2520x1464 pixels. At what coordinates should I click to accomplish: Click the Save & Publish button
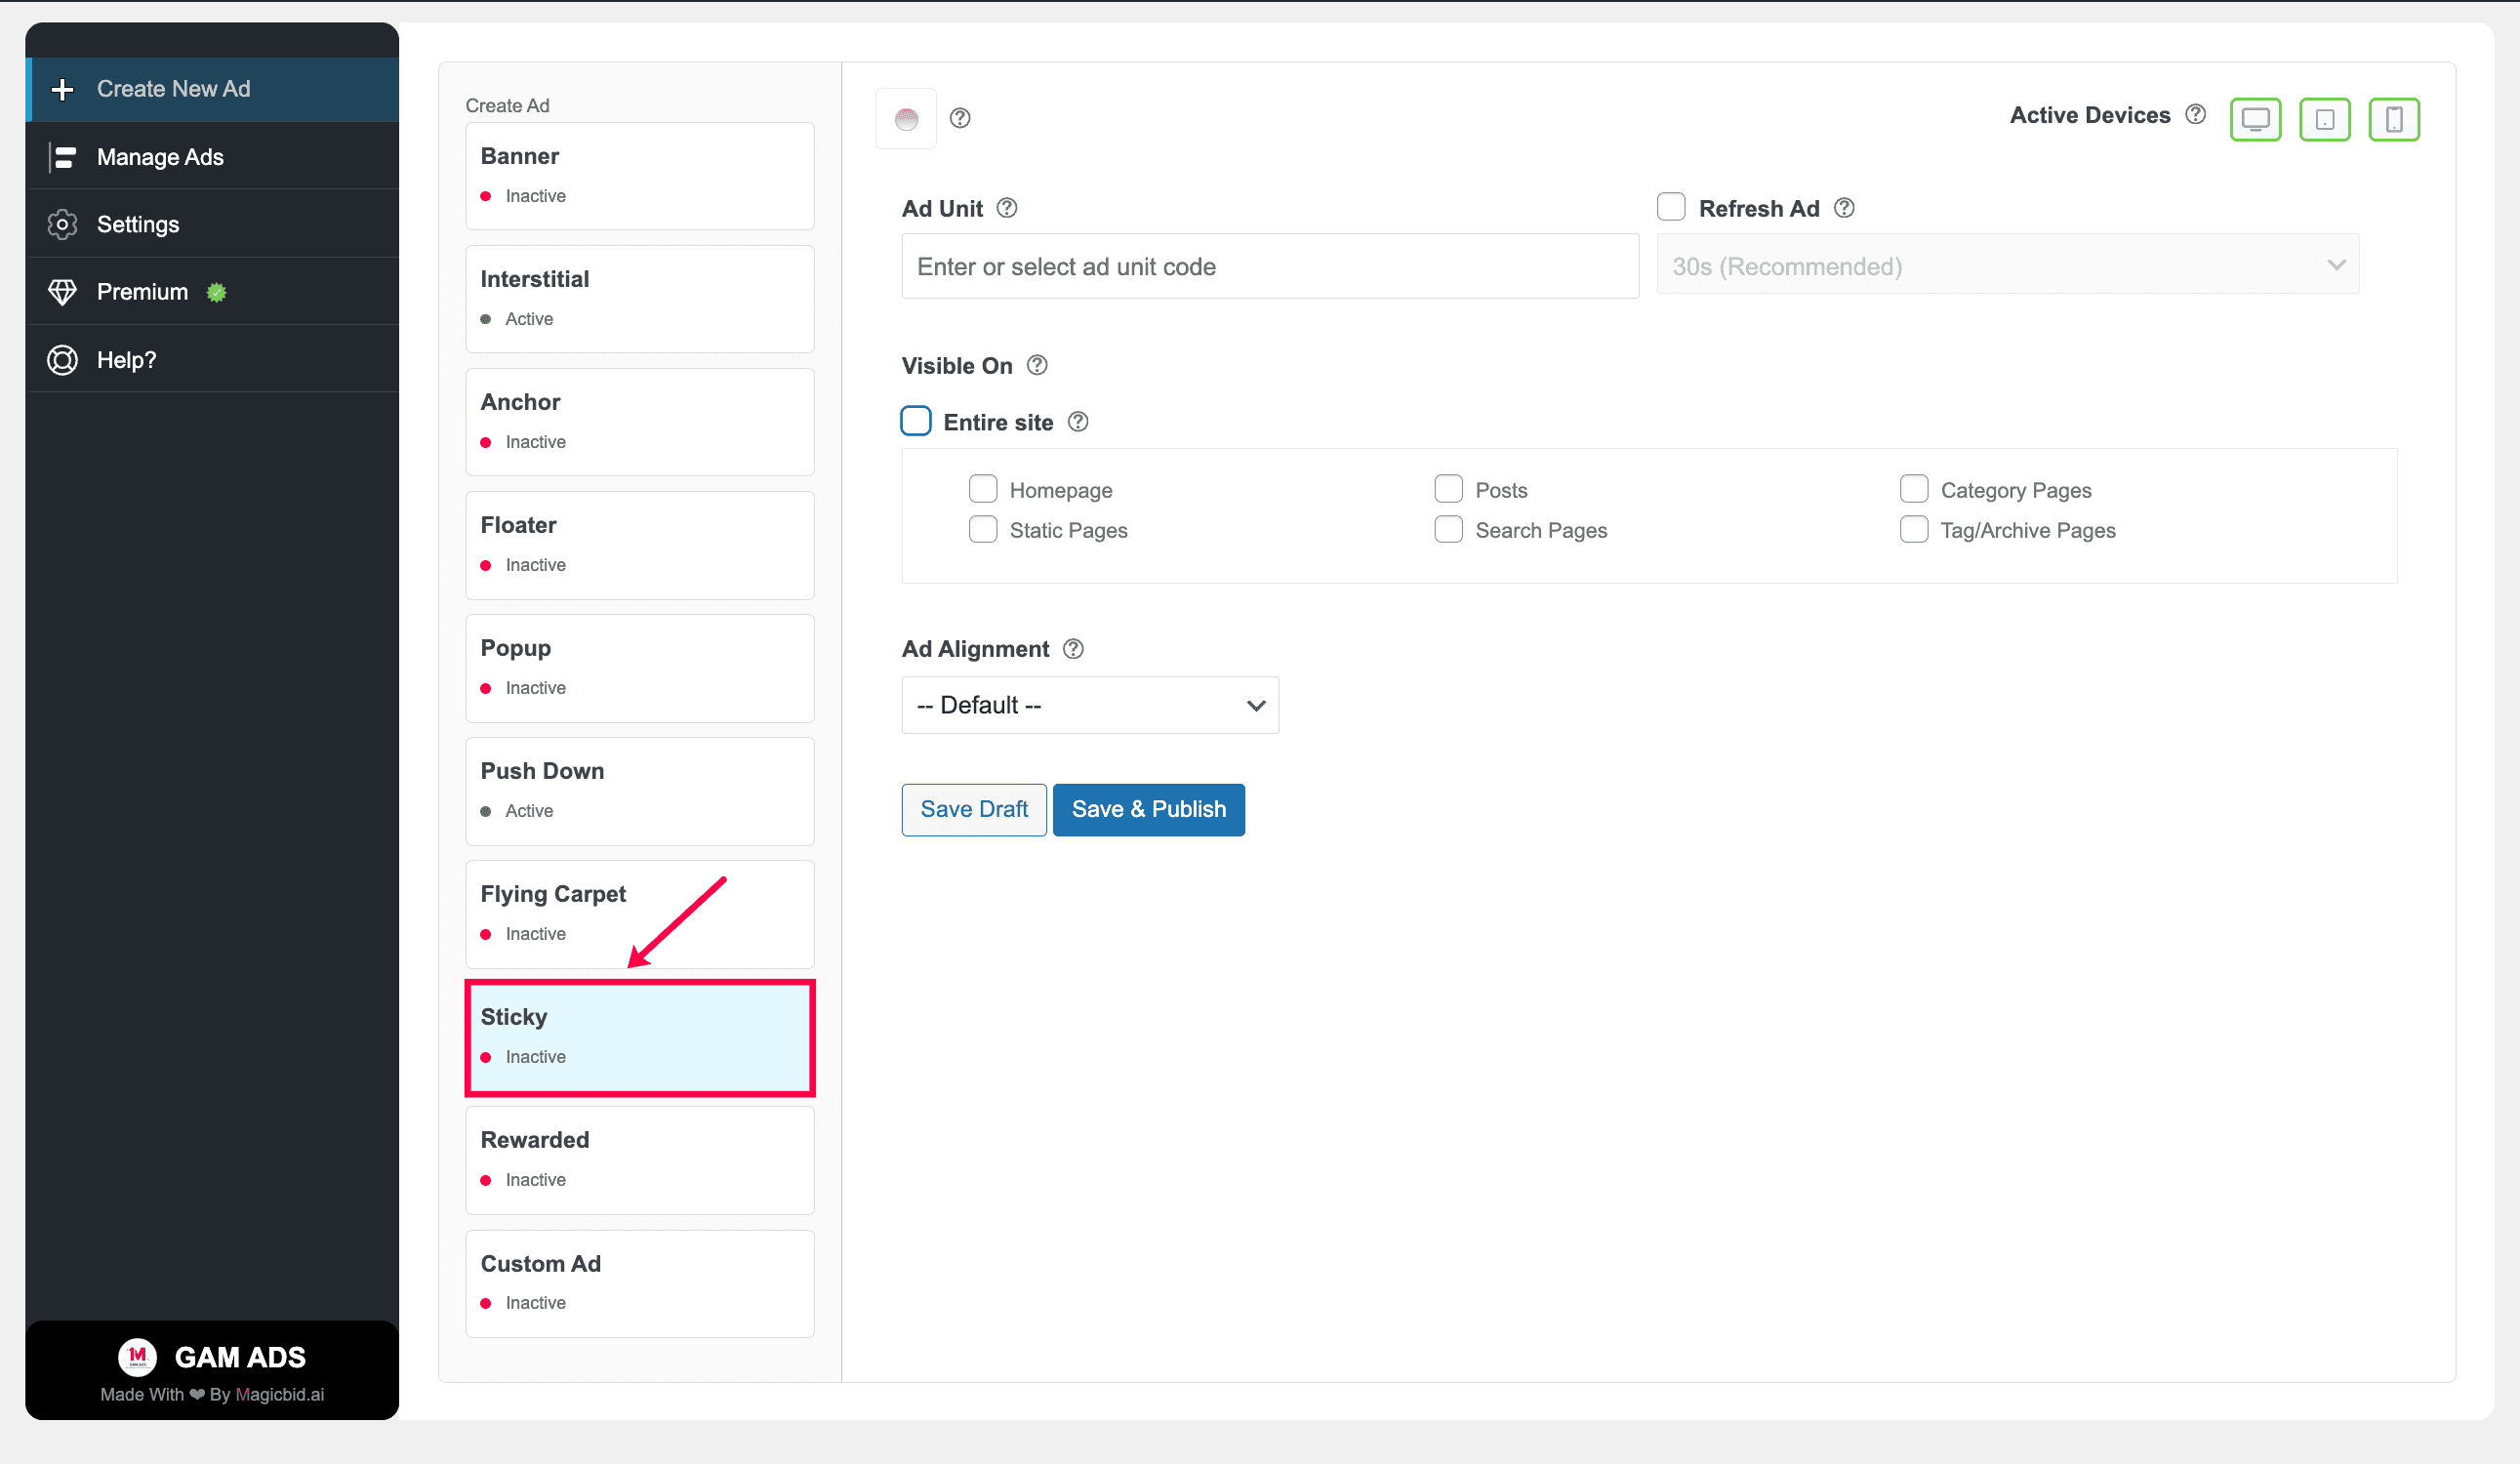coord(1149,809)
